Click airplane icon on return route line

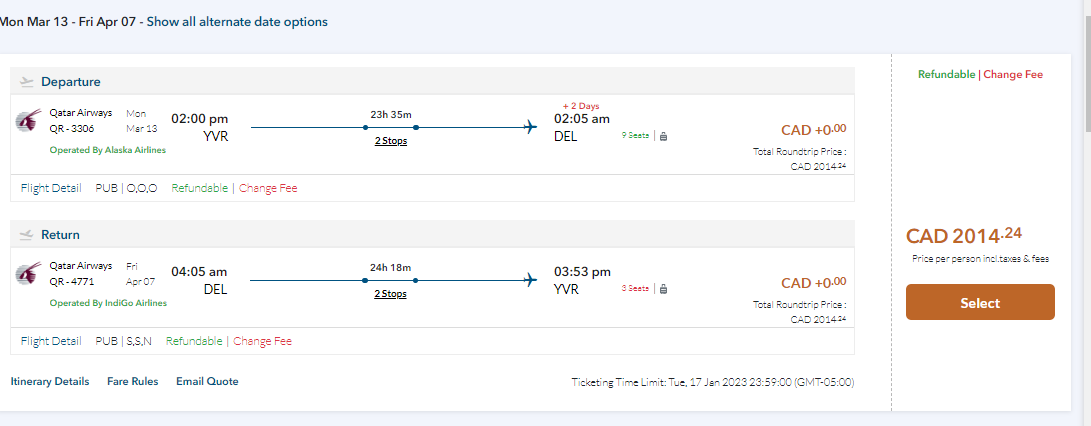(530, 281)
